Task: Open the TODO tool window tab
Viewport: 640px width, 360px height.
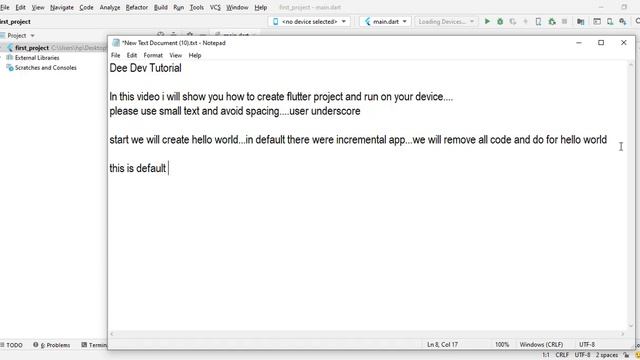Action: tap(11, 345)
